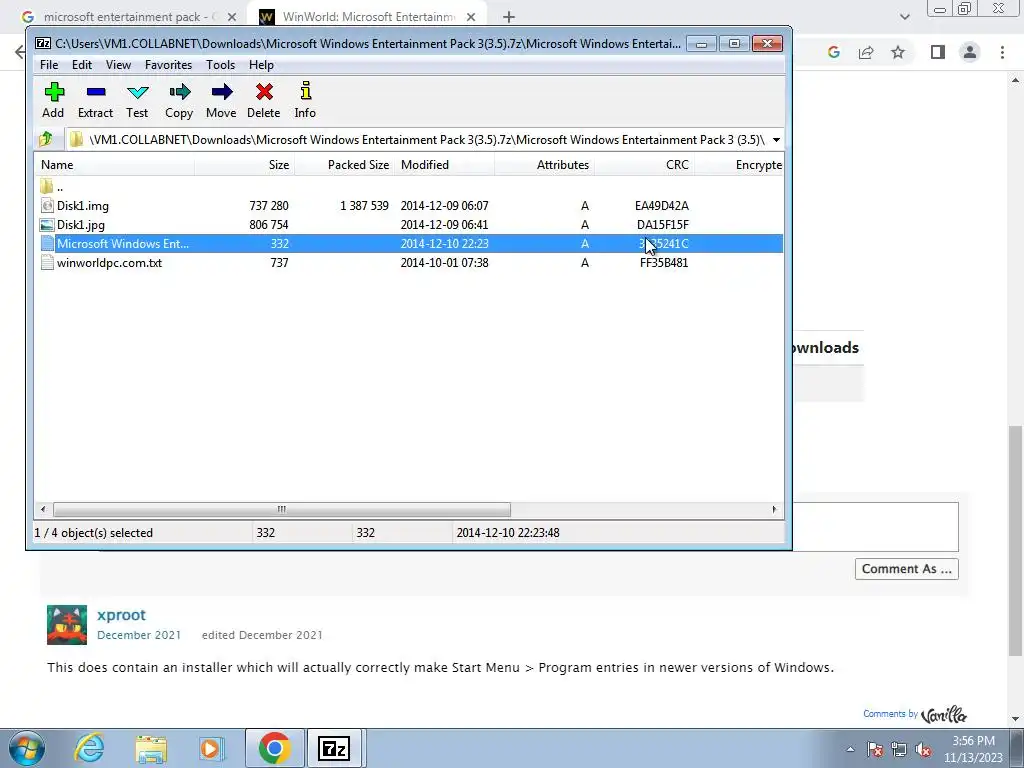Open the Info toolbar icon
This screenshot has width=1024, height=768.
click(x=305, y=91)
